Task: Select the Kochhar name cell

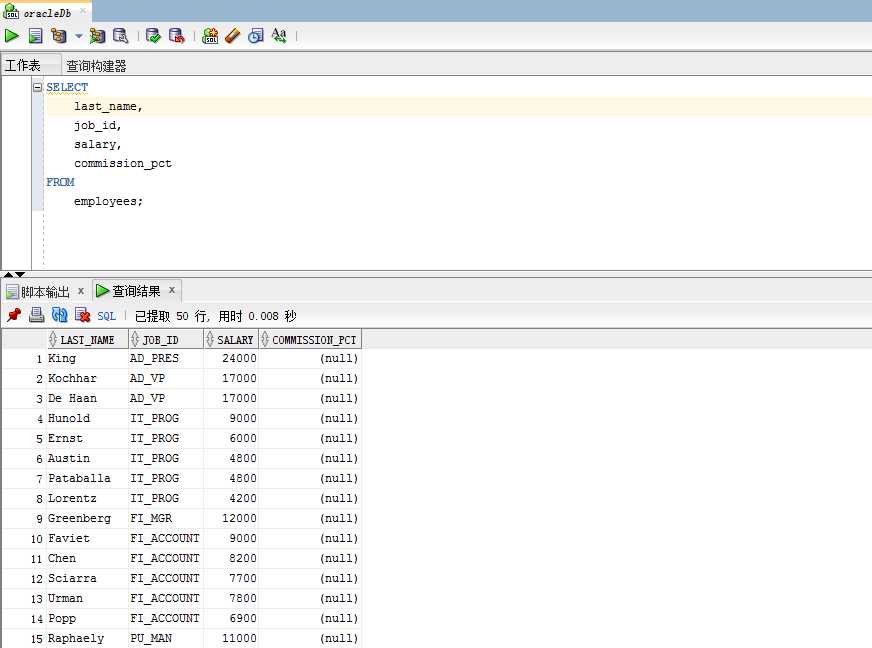Action: (x=87, y=378)
